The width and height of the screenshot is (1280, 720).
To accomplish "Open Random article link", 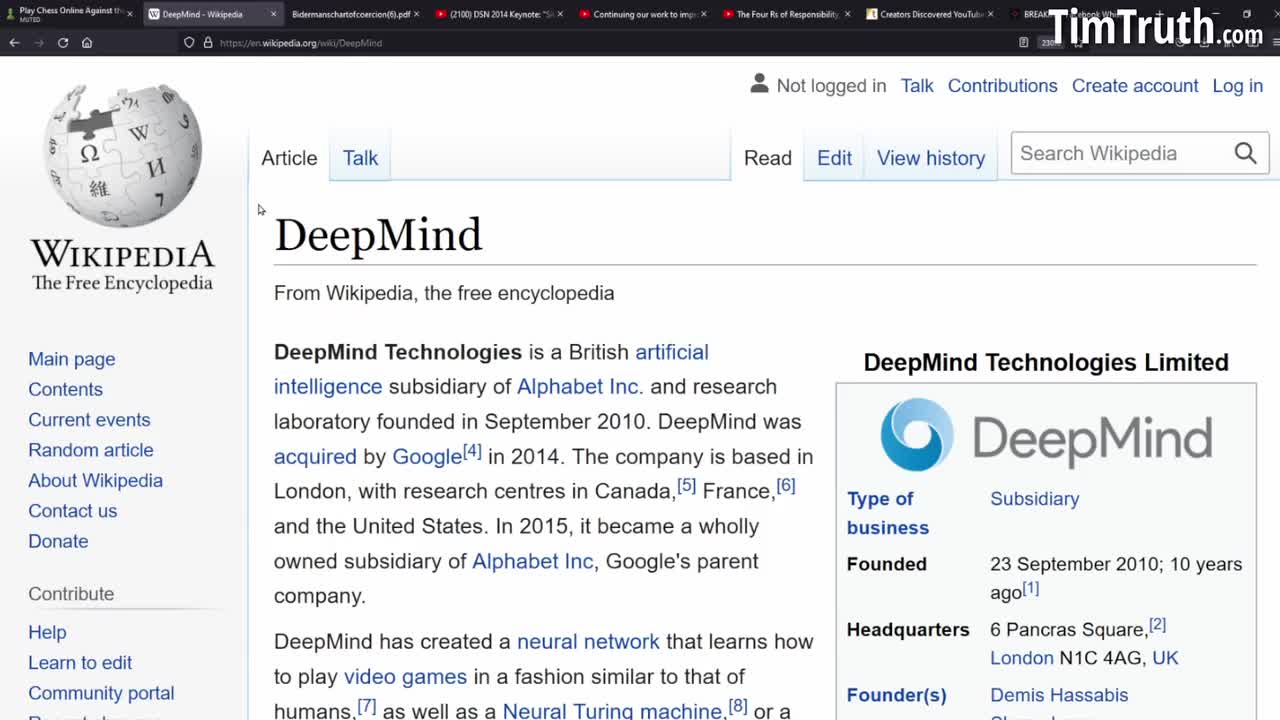I will point(91,450).
